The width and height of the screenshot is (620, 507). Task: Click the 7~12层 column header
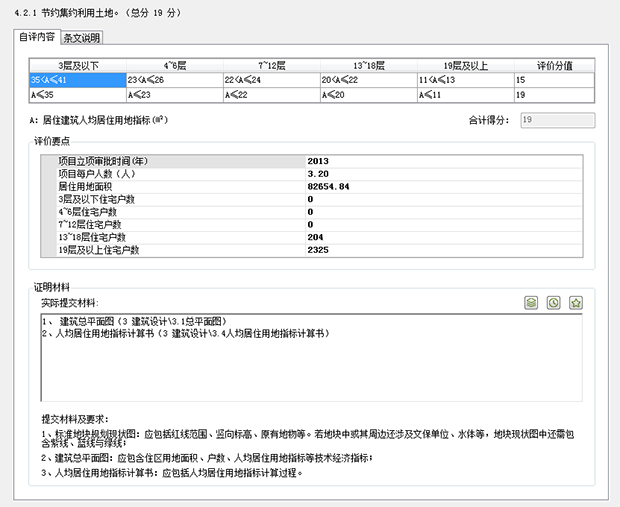pyautogui.click(x=272, y=66)
